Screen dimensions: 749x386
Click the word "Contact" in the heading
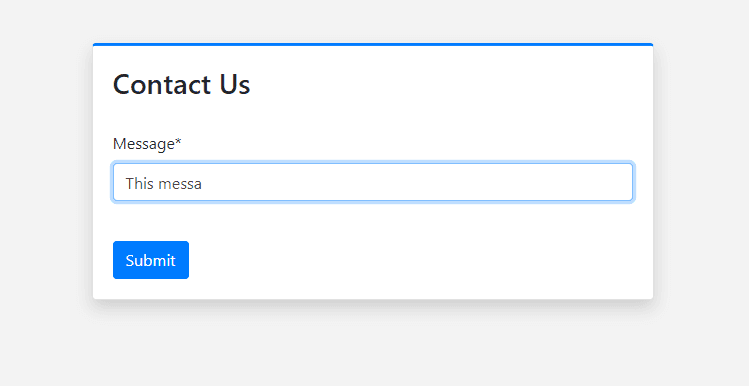[162, 85]
